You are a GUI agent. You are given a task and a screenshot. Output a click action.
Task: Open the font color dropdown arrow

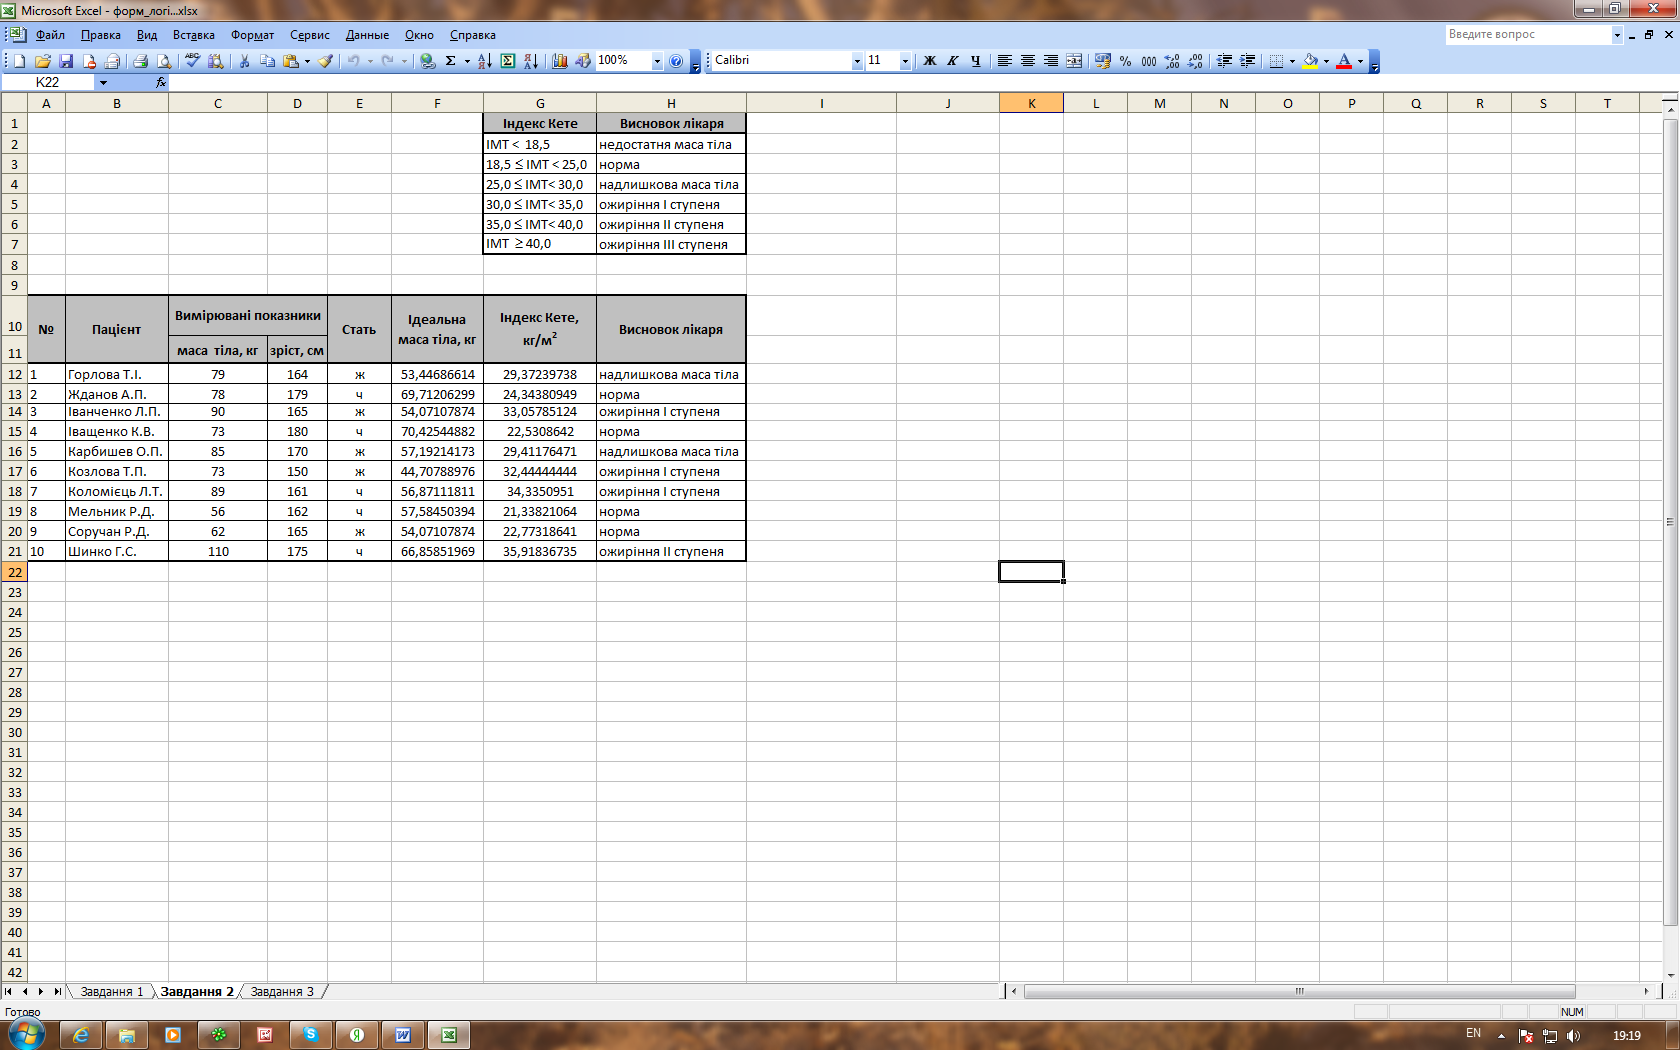pyautogui.click(x=1360, y=61)
